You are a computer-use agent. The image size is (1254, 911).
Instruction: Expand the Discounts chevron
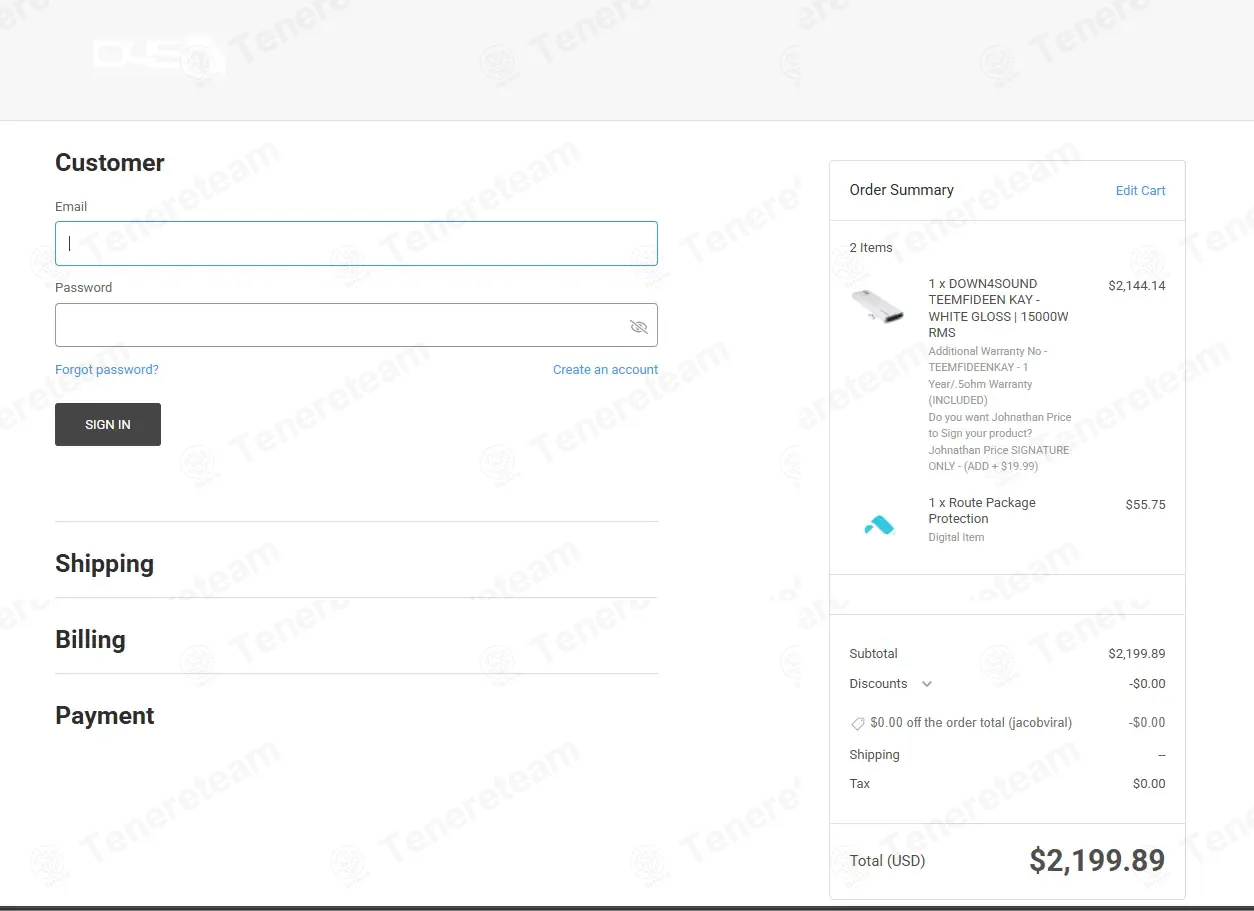pyautogui.click(x=927, y=684)
